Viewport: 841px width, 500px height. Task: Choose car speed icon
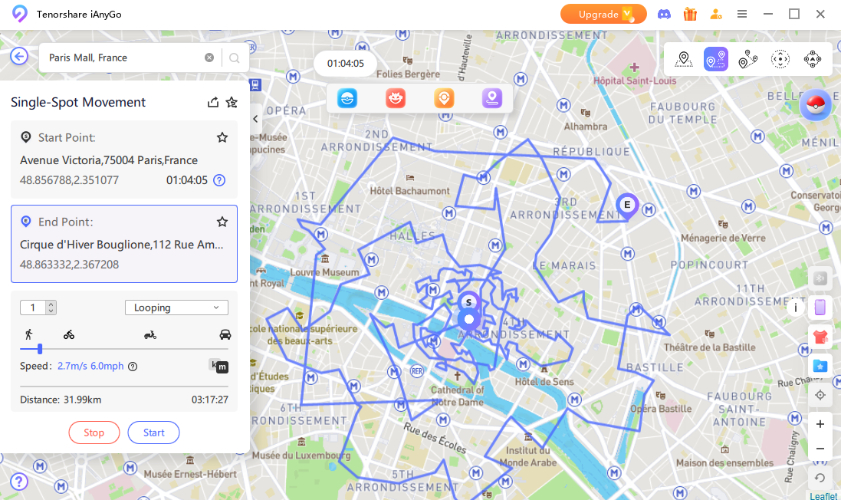(225, 335)
